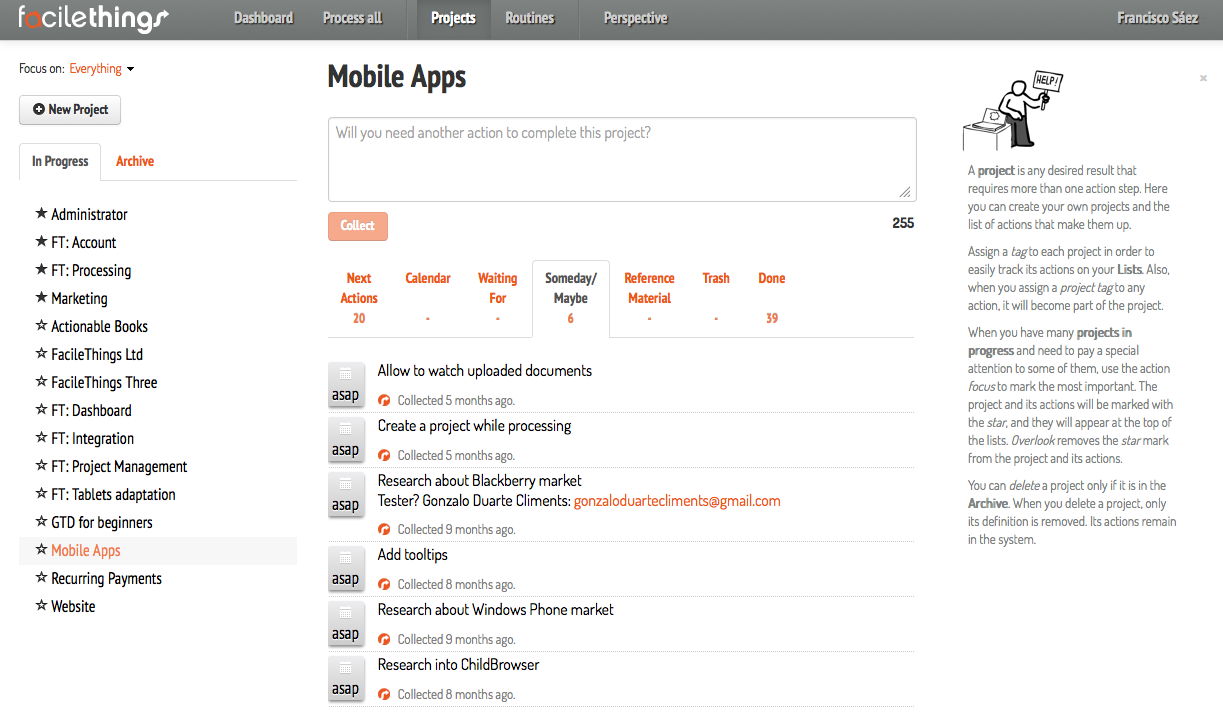
Task: Click asap icon for Allow to watch uploaded documents
Action: click(345, 384)
